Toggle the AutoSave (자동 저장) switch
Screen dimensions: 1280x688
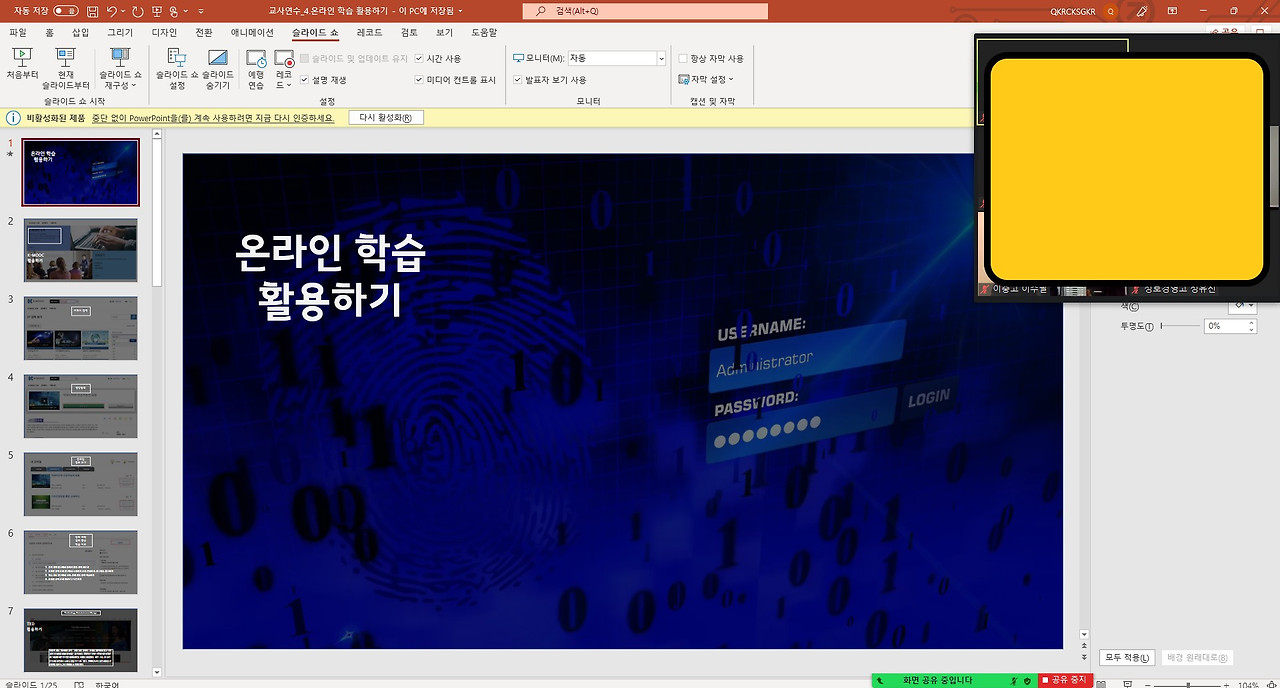point(65,11)
